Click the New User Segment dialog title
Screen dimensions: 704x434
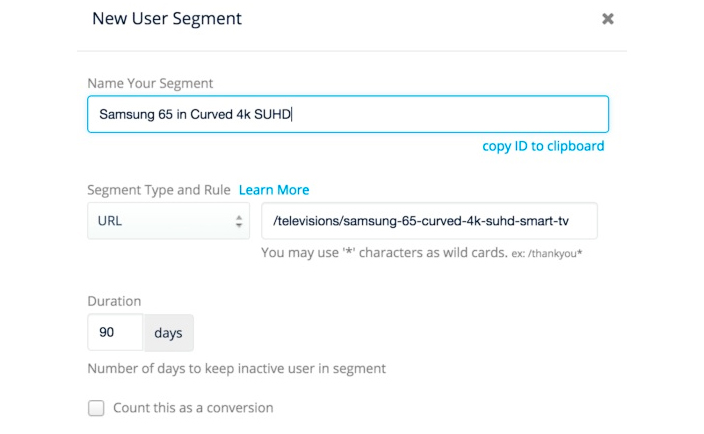point(166,19)
